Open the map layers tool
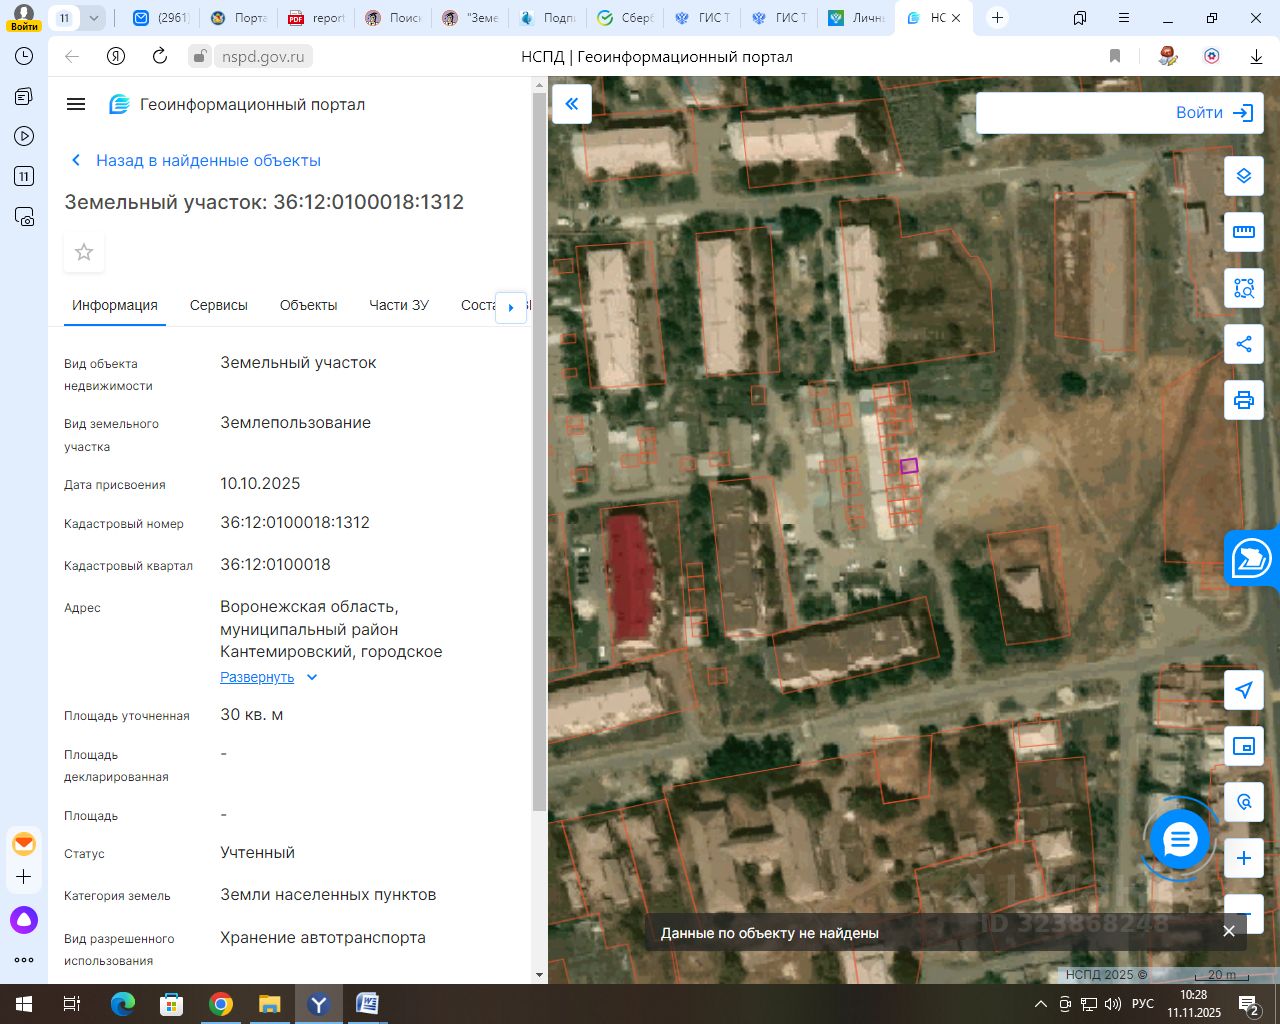Viewport: 1280px width, 1024px height. coord(1244,176)
